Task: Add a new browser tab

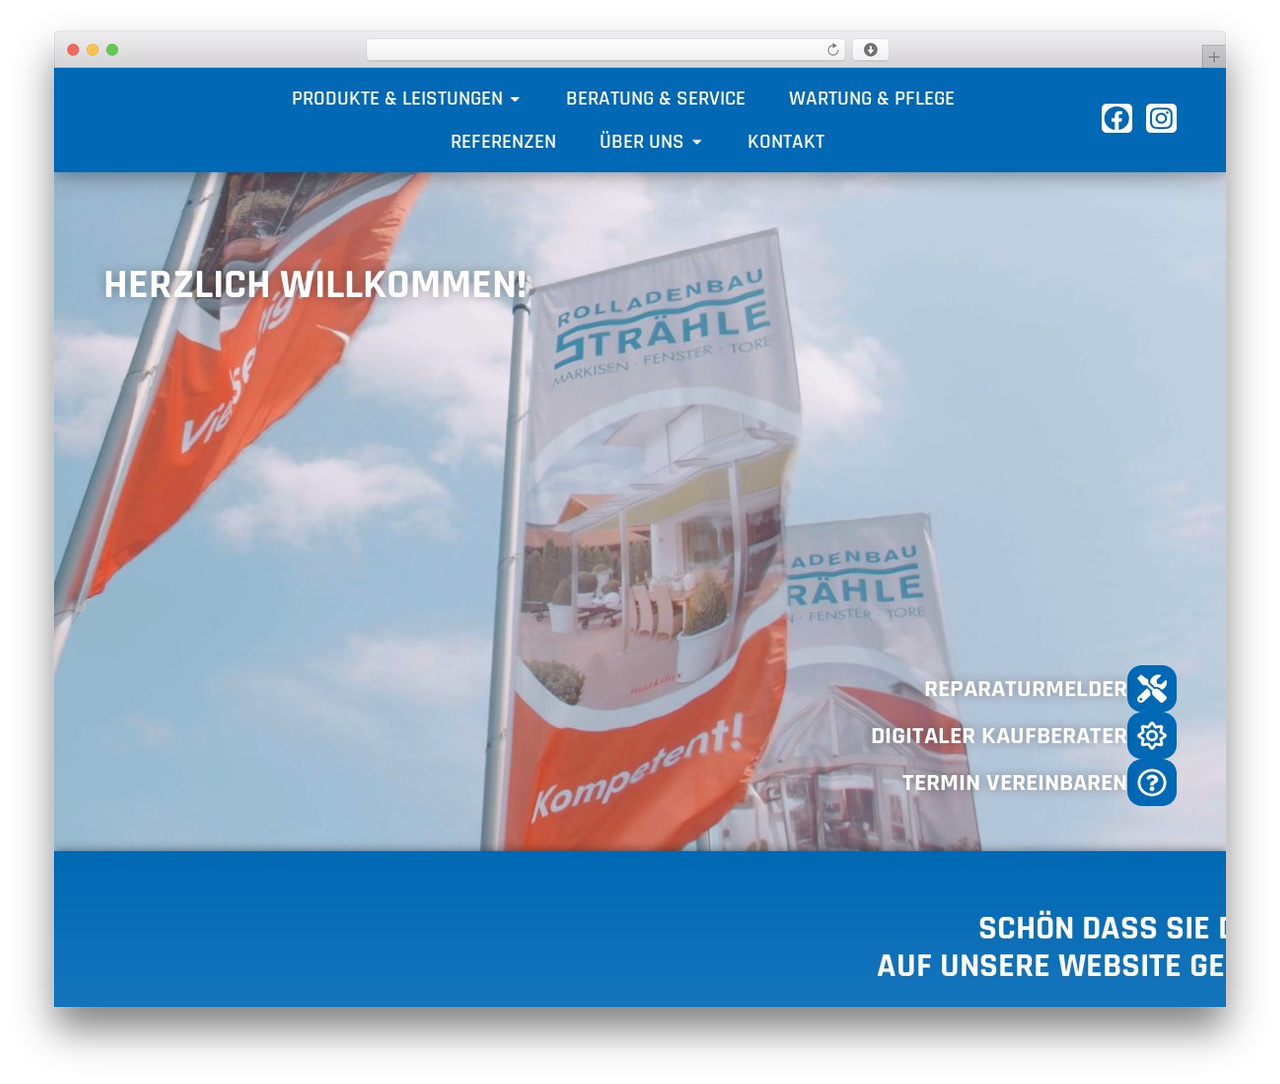Action: [x=1213, y=57]
